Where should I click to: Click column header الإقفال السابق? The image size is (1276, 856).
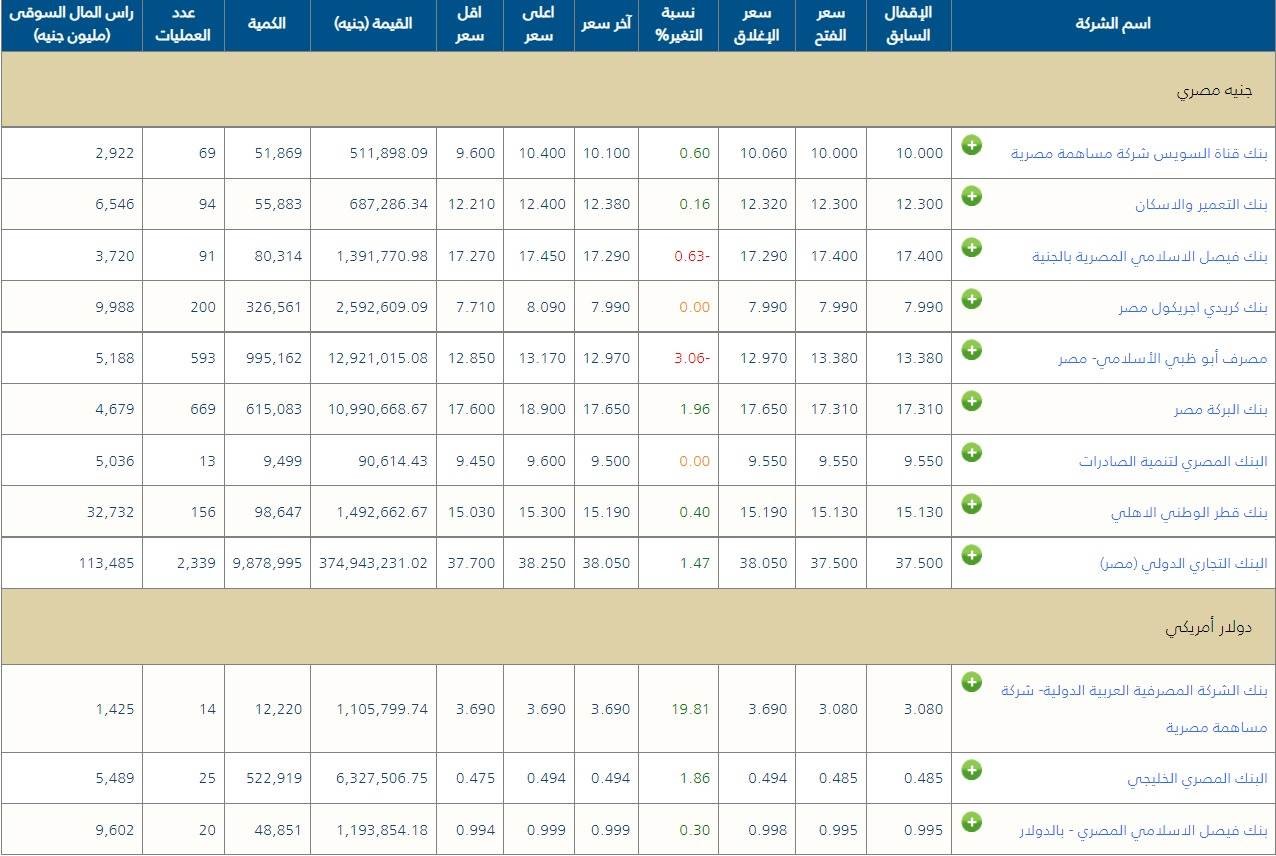point(908,25)
